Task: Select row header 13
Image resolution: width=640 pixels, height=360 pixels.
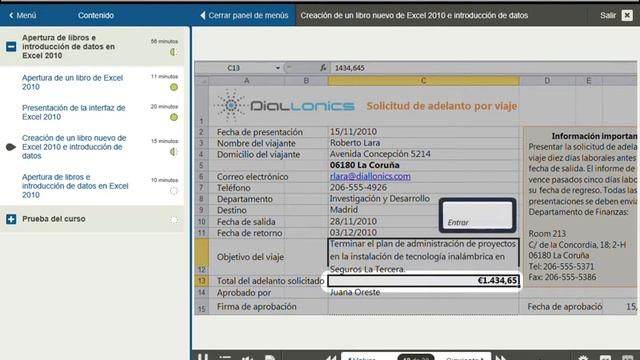Action: (202, 281)
